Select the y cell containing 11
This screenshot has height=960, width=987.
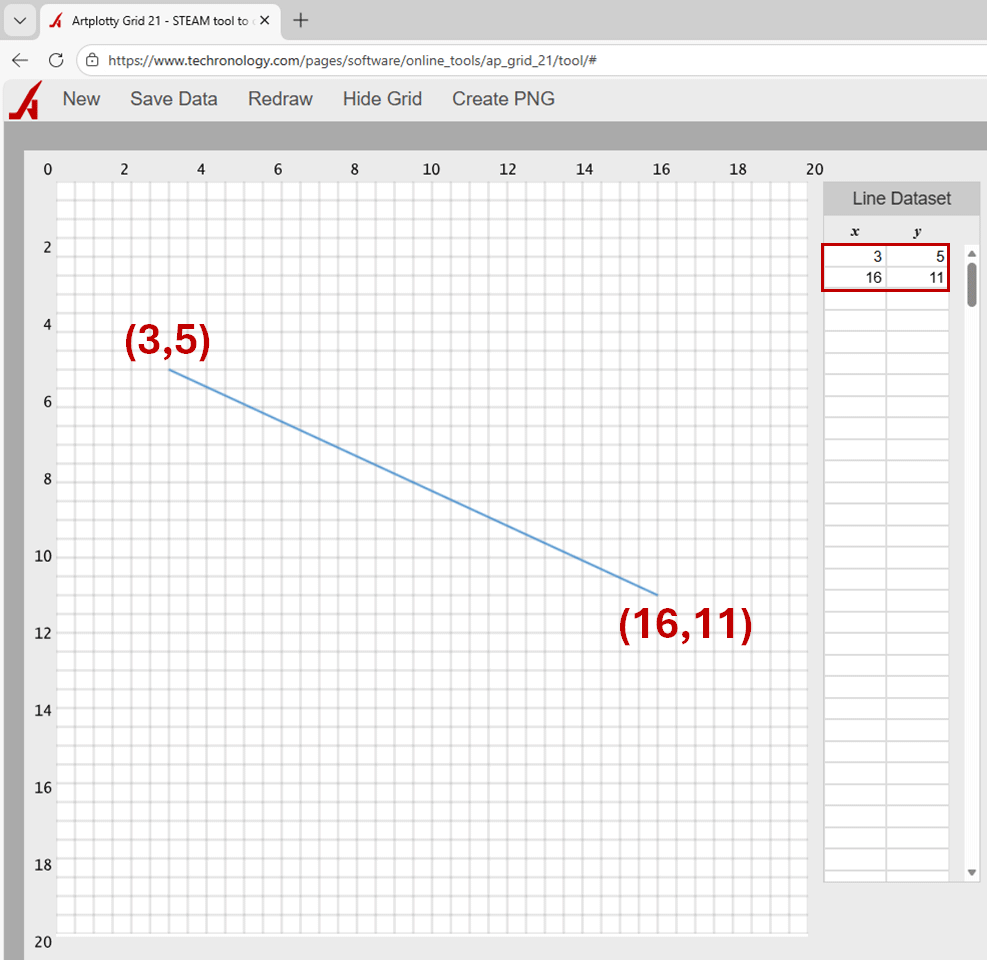(917, 277)
